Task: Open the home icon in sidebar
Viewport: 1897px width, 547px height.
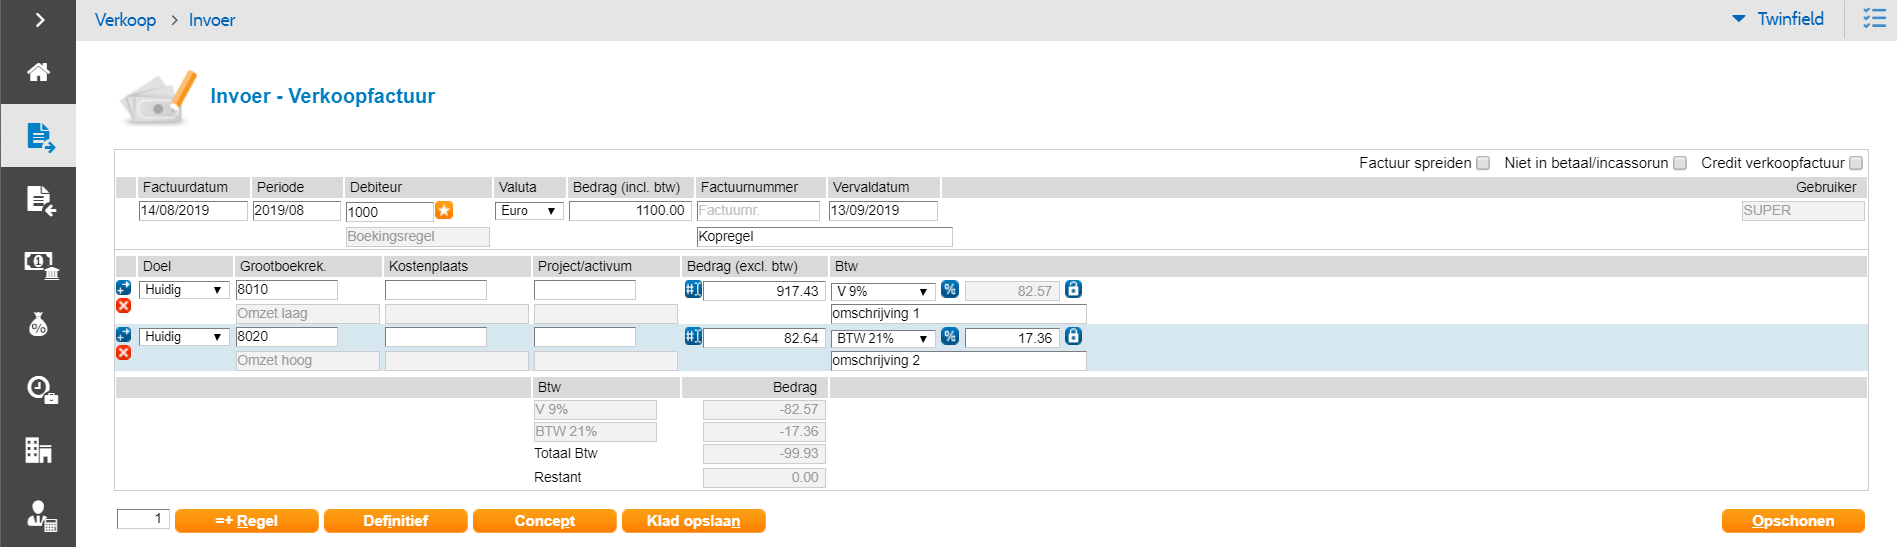Action: click(38, 72)
